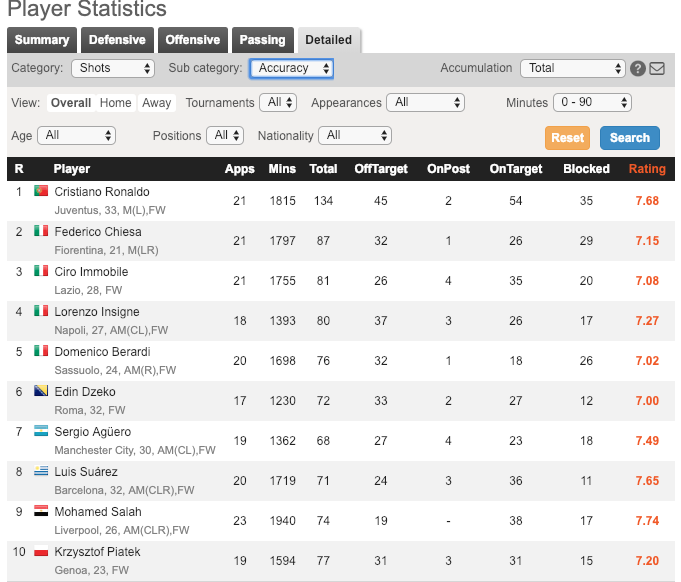
Task: Switch view to Home matches
Action: click(116, 103)
